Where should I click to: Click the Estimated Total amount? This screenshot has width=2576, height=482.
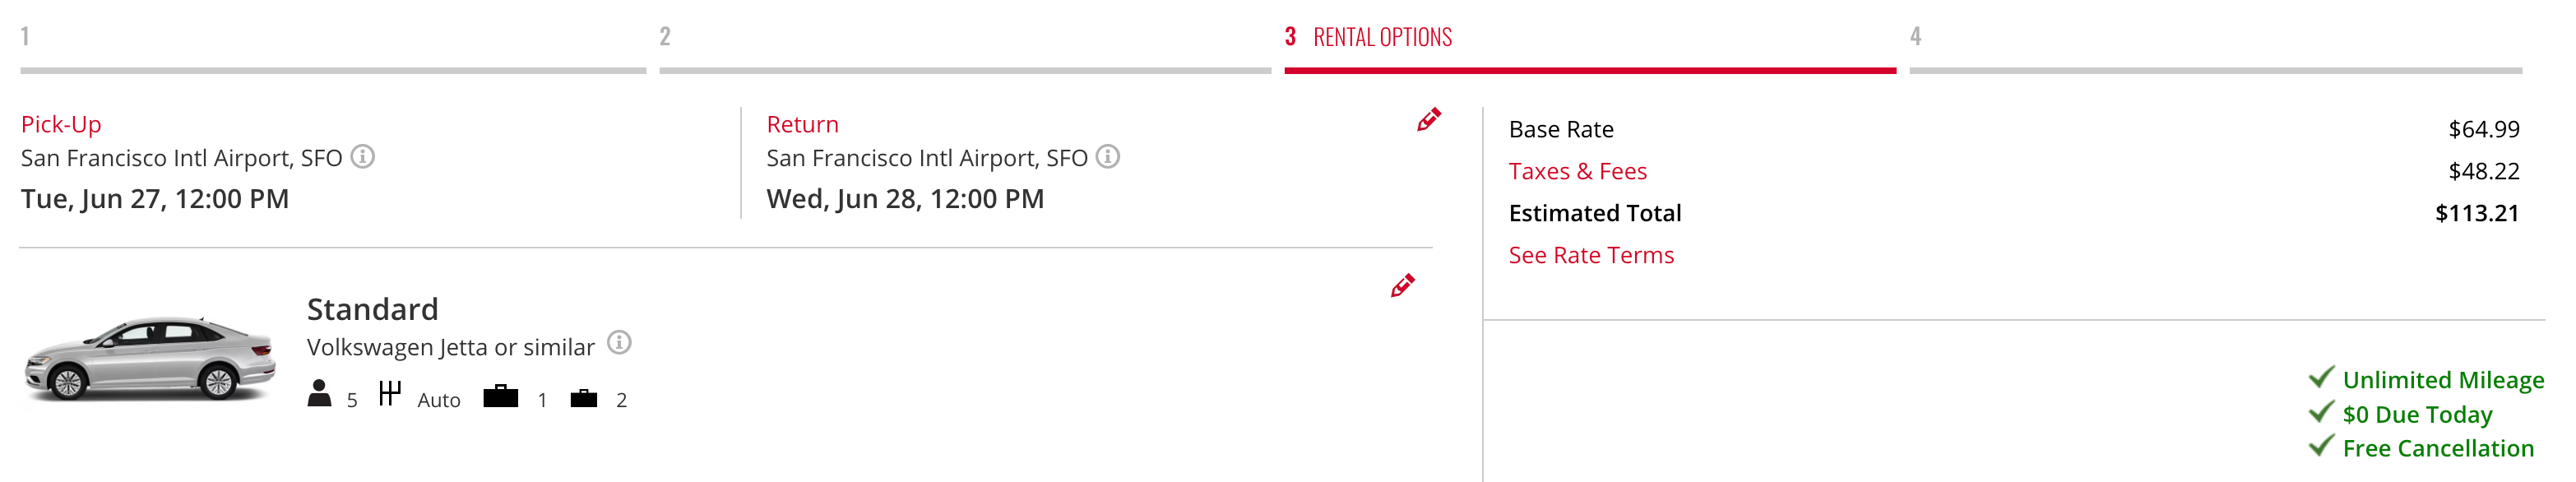(2476, 213)
